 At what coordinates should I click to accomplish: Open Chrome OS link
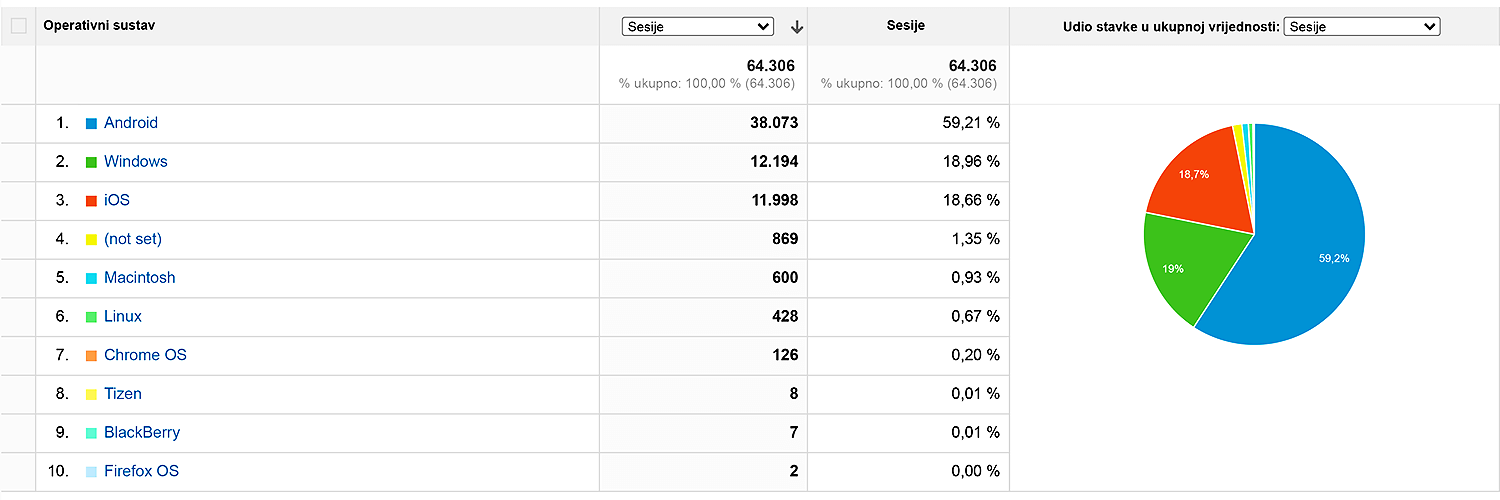(145, 355)
